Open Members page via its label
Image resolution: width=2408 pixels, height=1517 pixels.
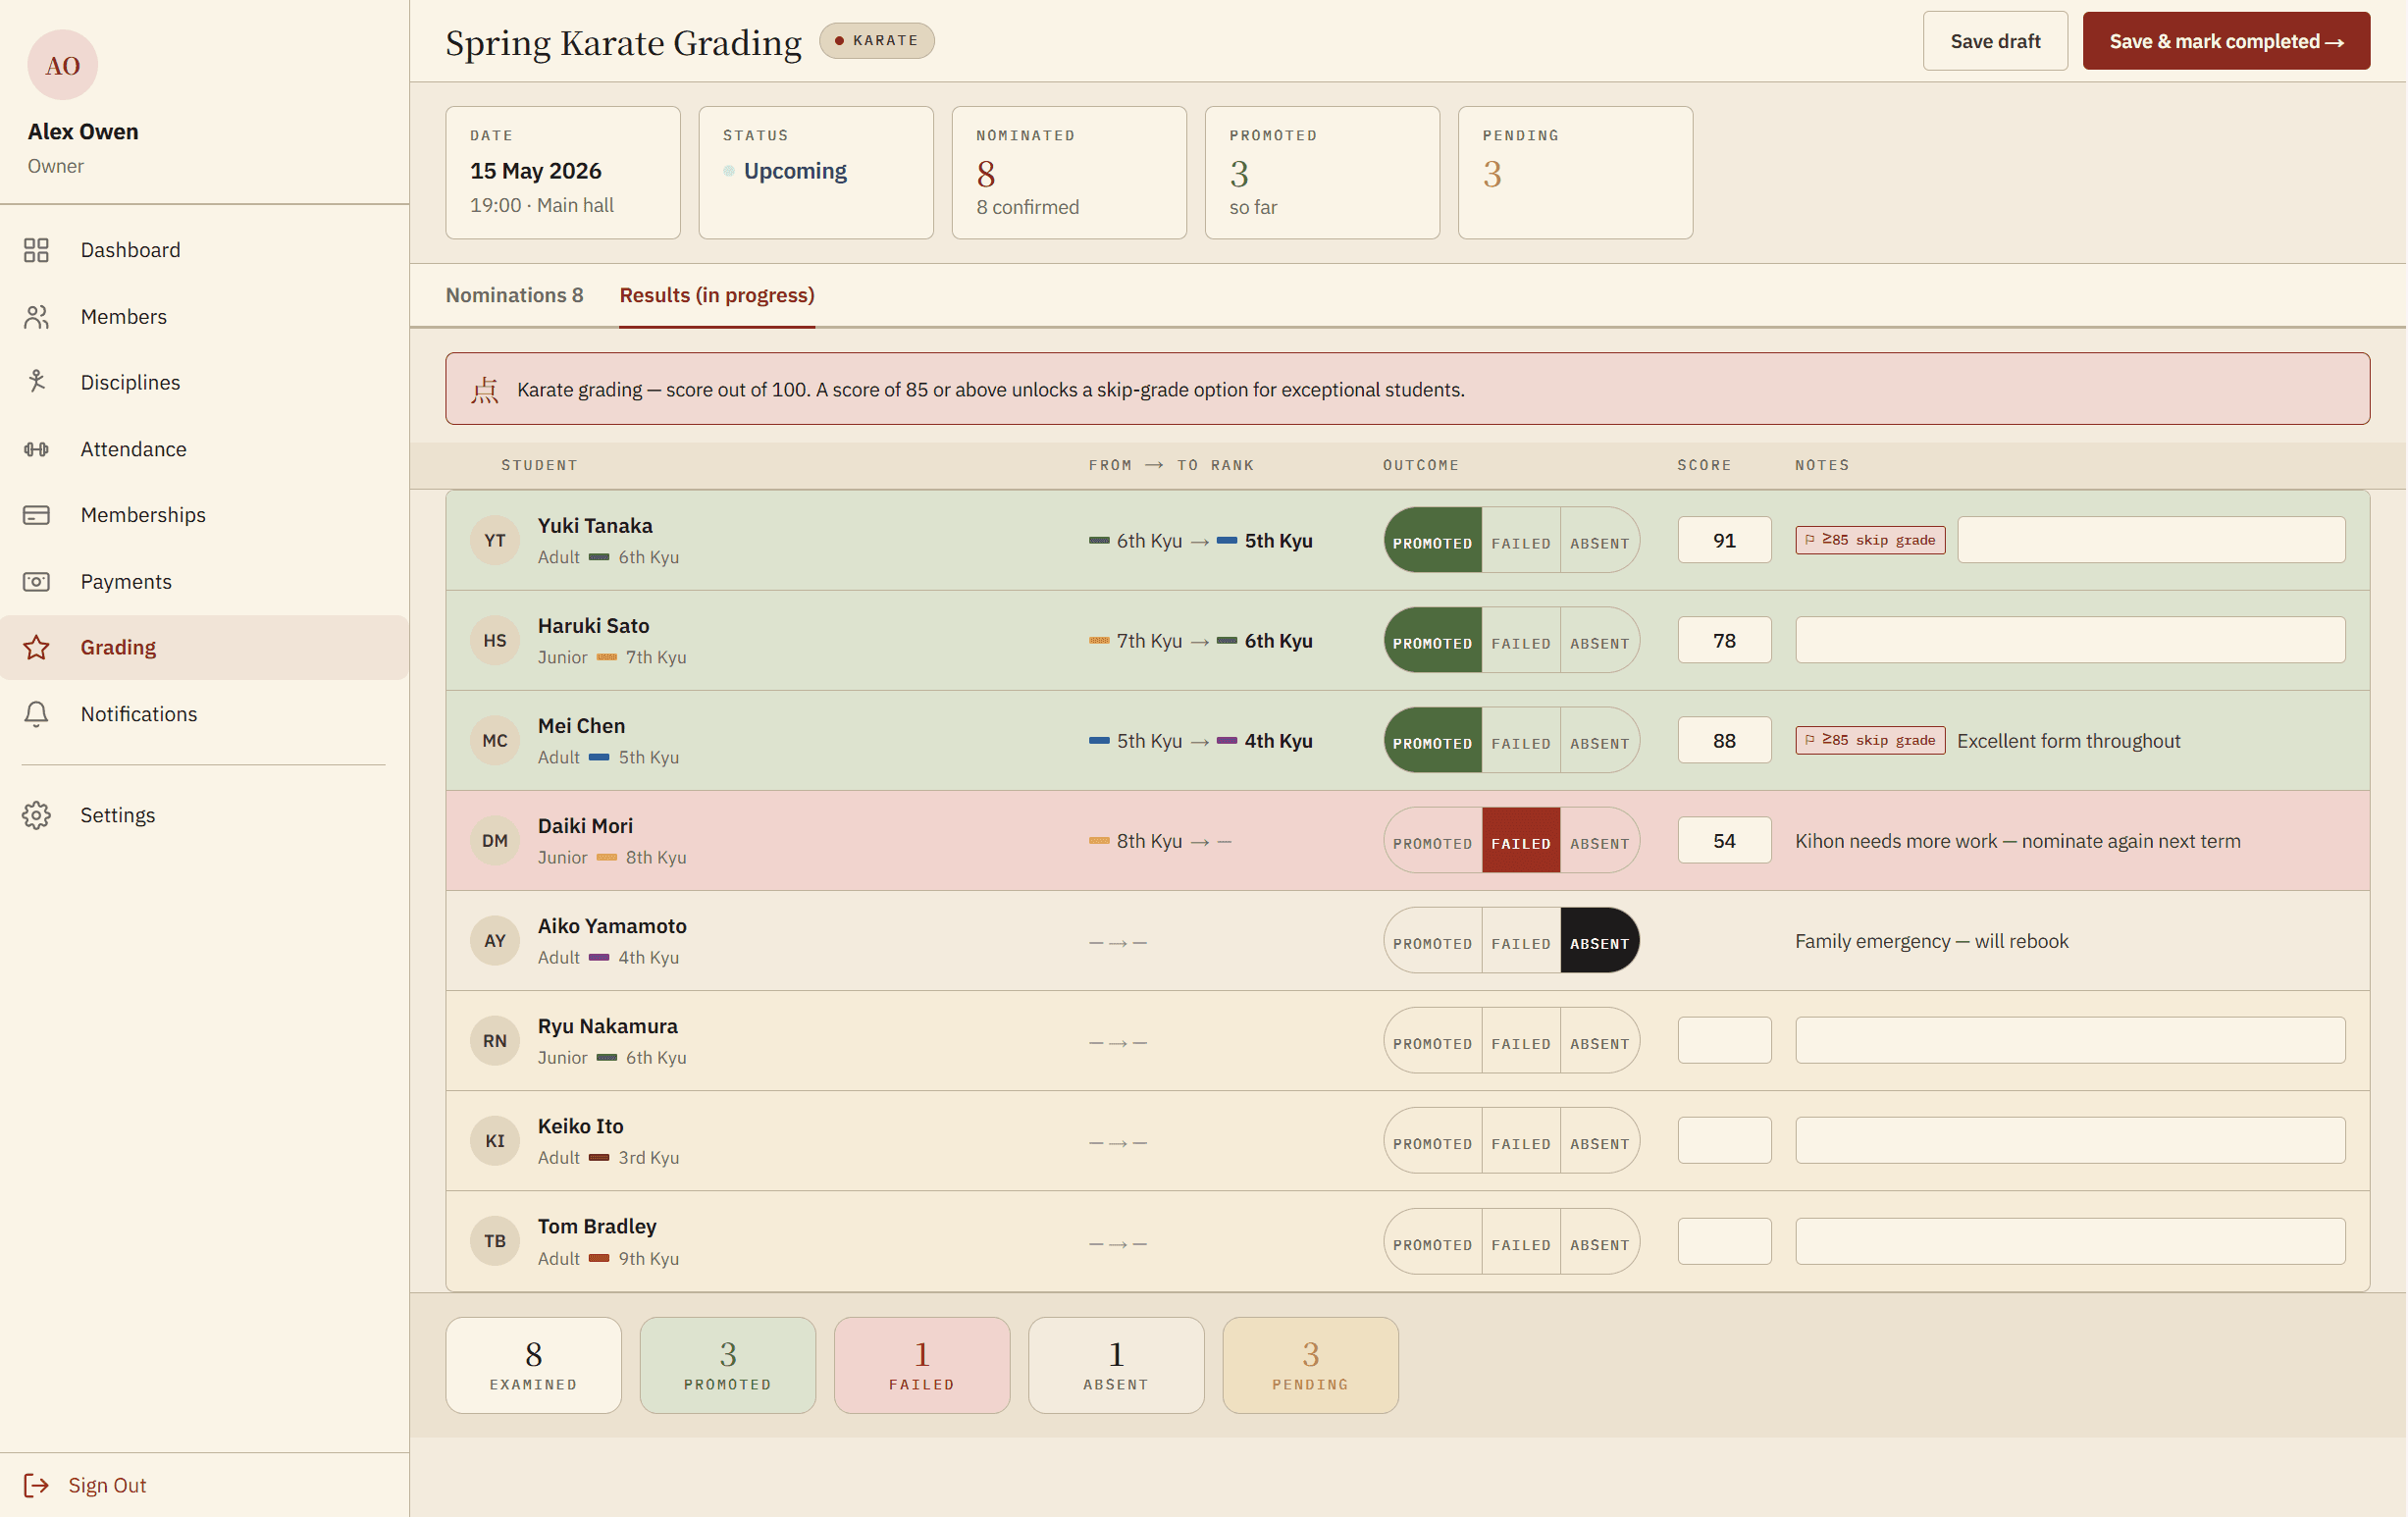pyautogui.click(x=124, y=317)
